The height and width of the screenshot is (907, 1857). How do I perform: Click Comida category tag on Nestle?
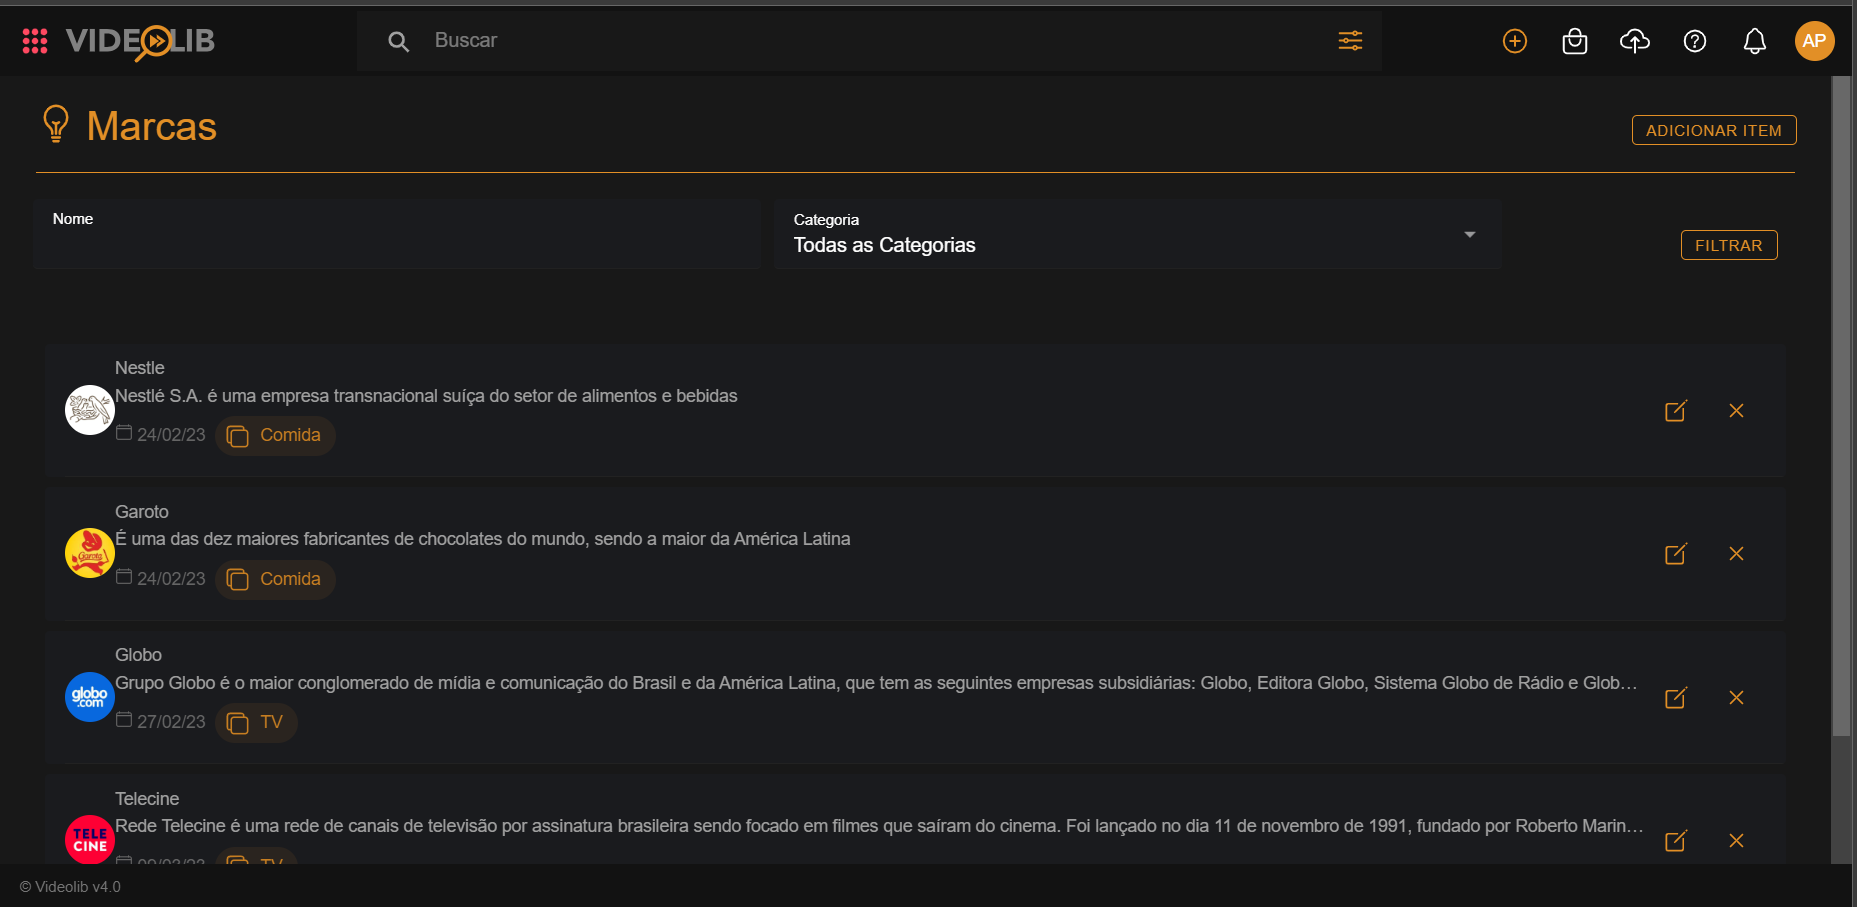coord(275,436)
